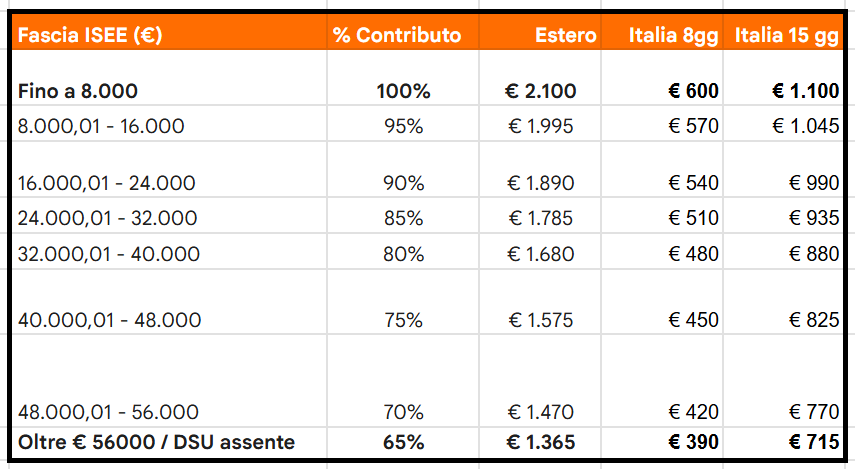Select the '16.000,01 - 24.000' range cell

click(107, 184)
